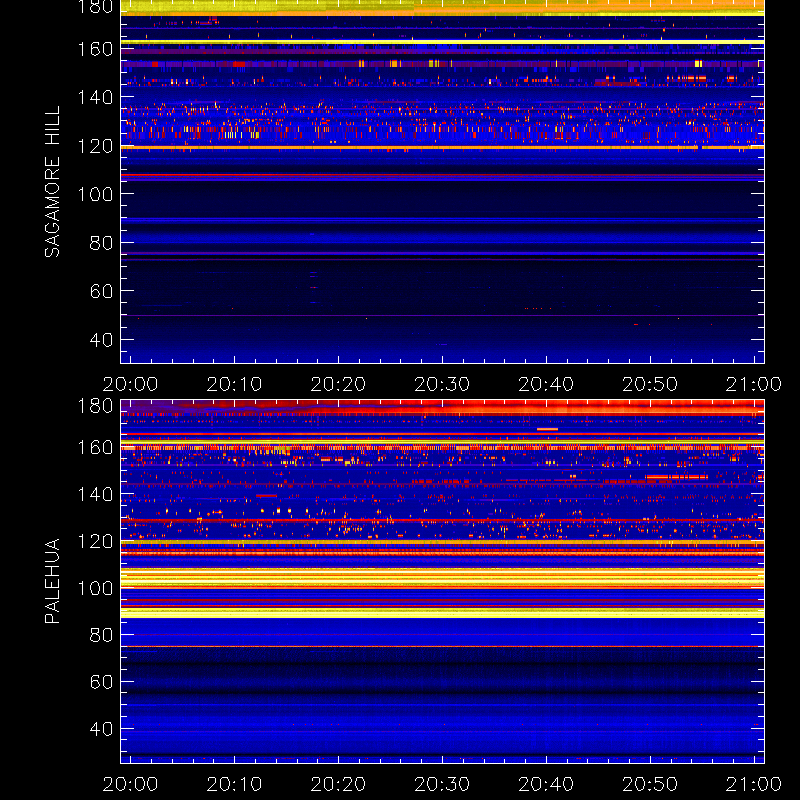Select the 60 tick label on Sagamore Hill plot
The image size is (800, 800).
click(101, 291)
